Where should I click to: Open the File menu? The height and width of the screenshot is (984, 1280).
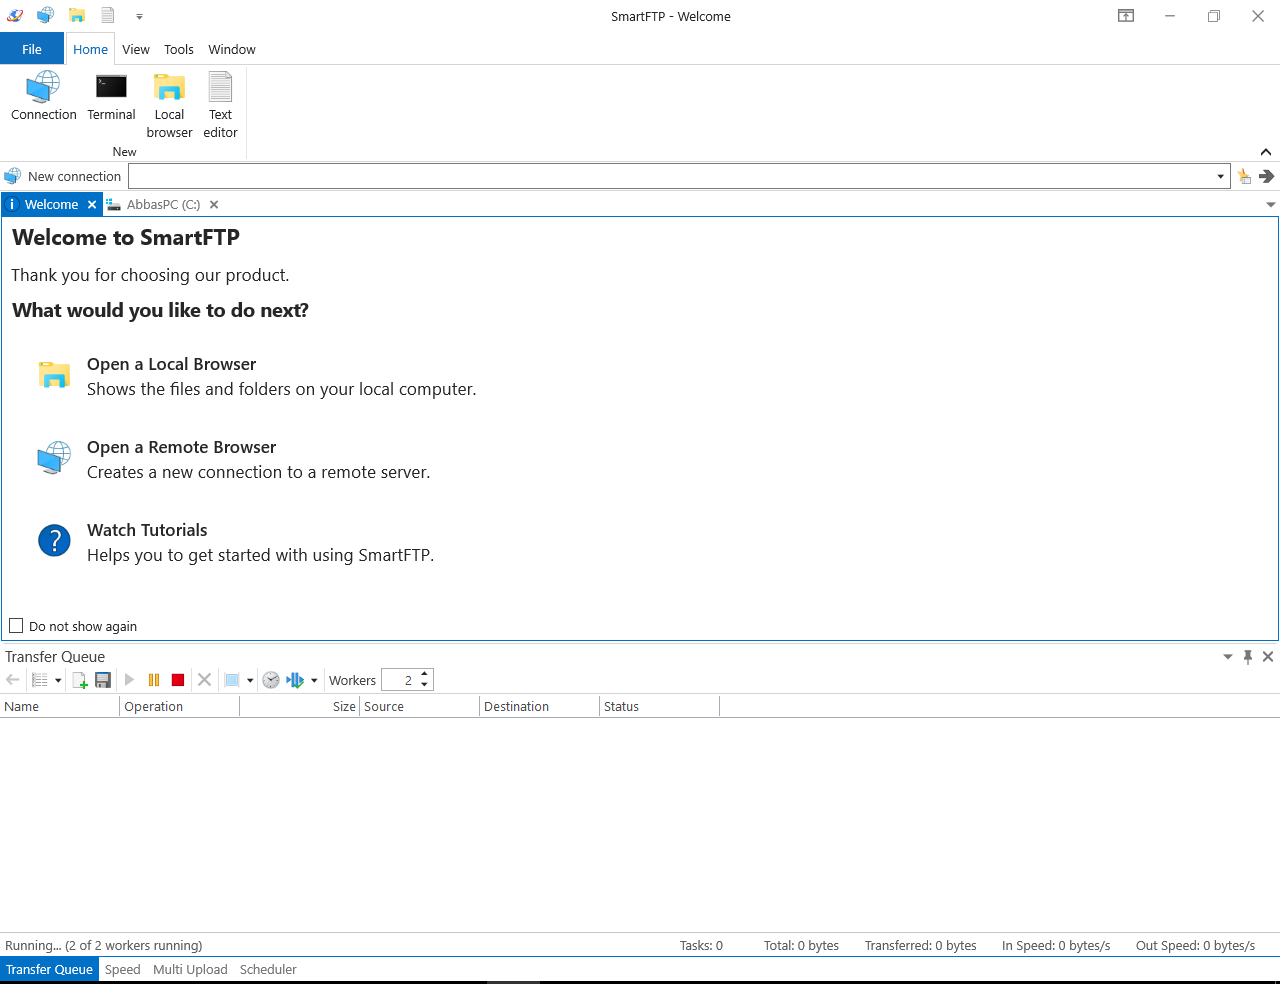click(32, 49)
